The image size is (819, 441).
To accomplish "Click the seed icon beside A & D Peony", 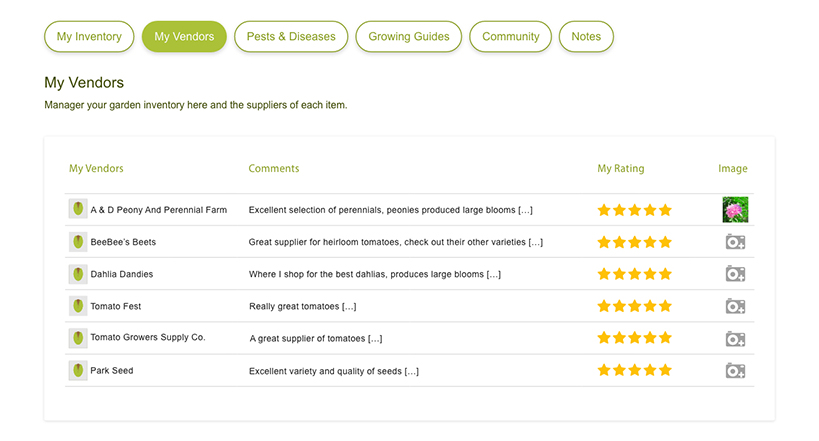I will 78,209.
